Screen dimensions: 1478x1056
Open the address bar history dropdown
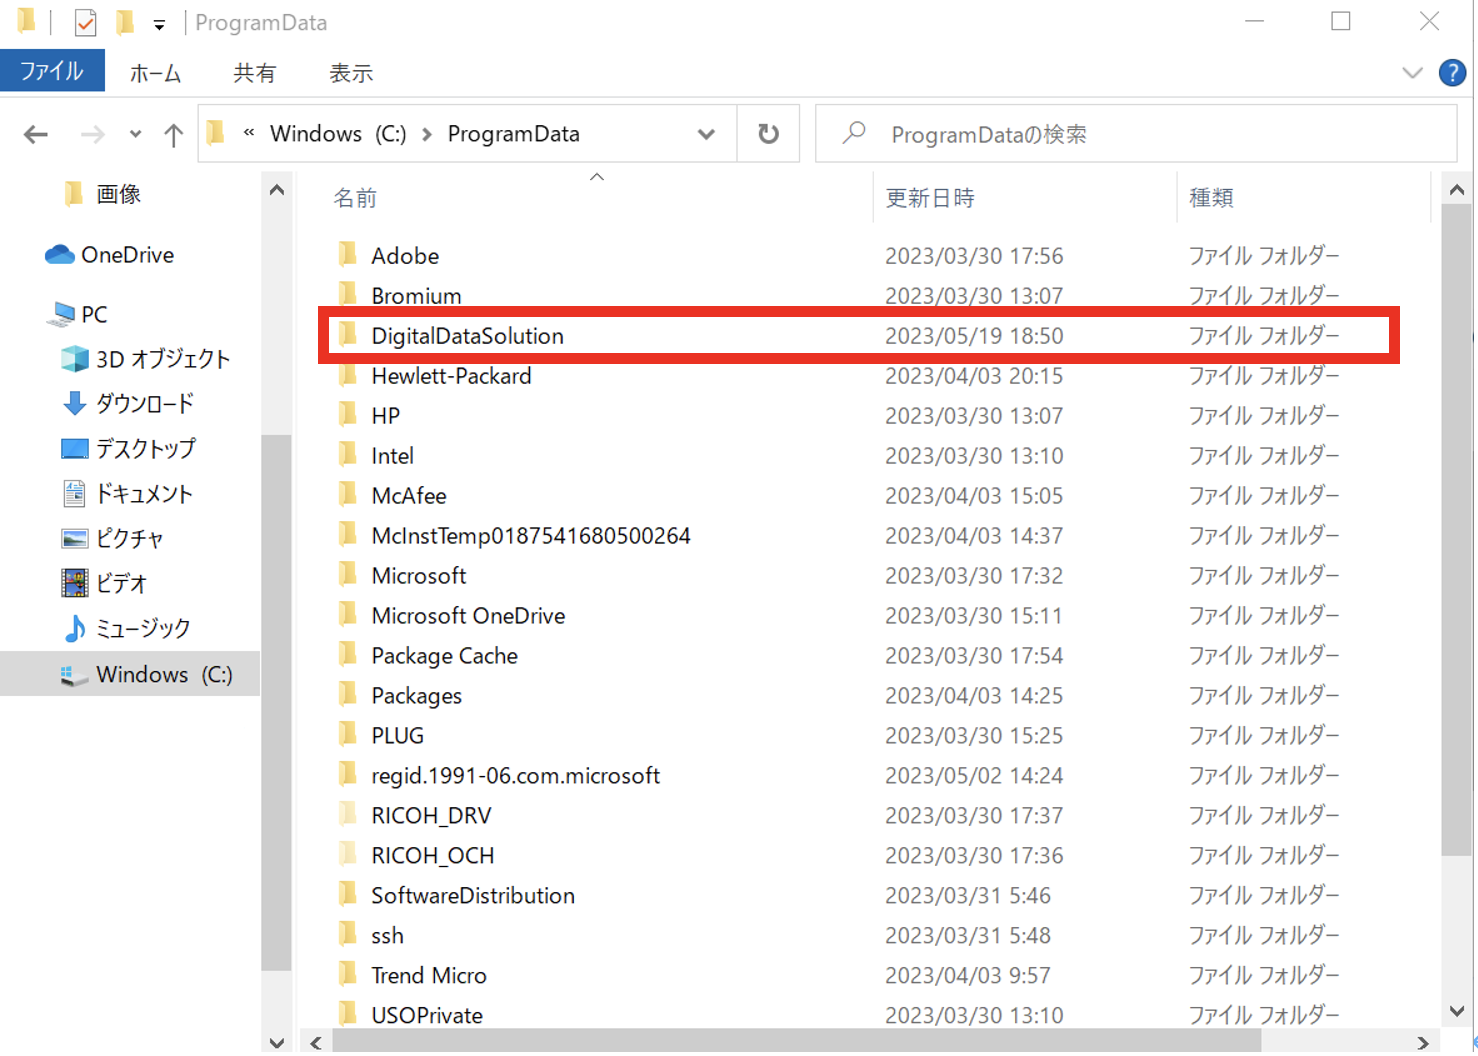click(x=706, y=134)
